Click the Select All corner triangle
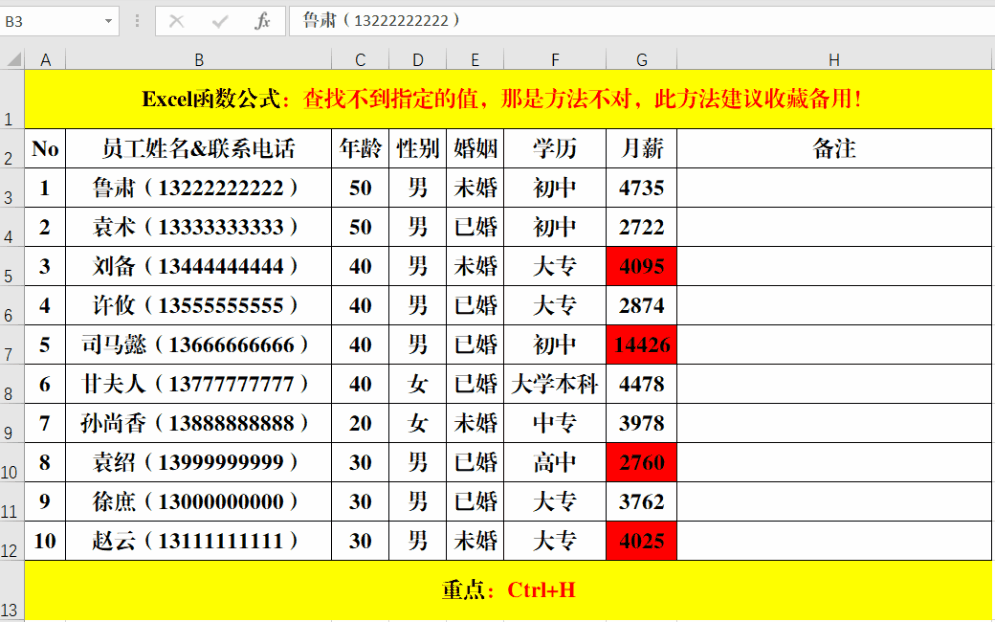This screenshot has width=995, height=622. pos(13,60)
